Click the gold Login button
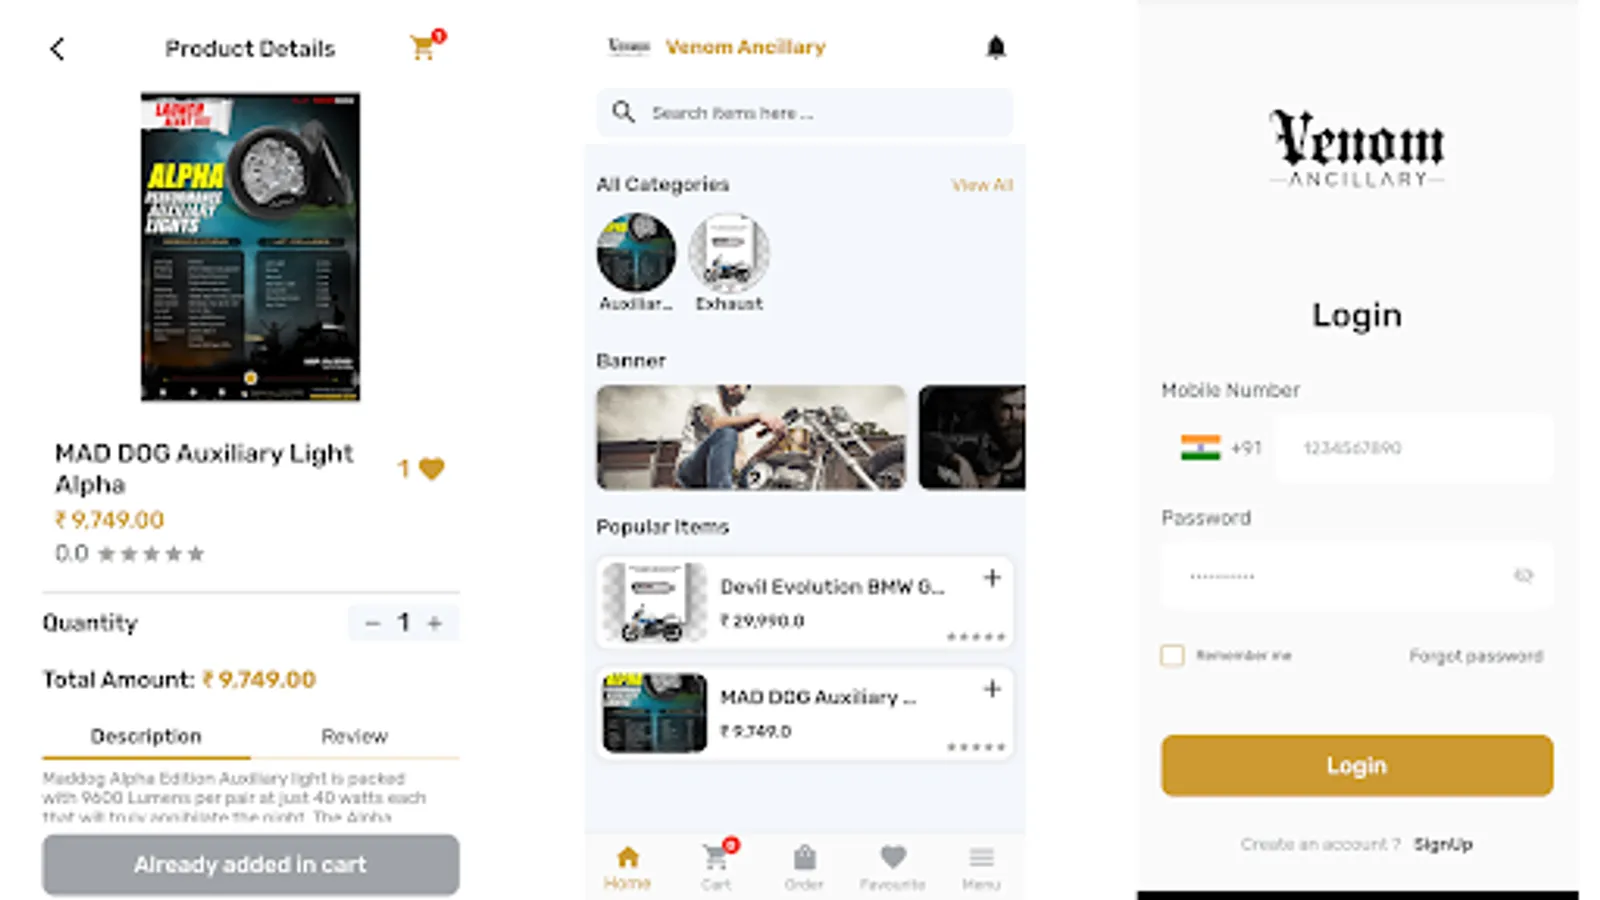The height and width of the screenshot is (900, 1600). click(x=1357, y=765)
